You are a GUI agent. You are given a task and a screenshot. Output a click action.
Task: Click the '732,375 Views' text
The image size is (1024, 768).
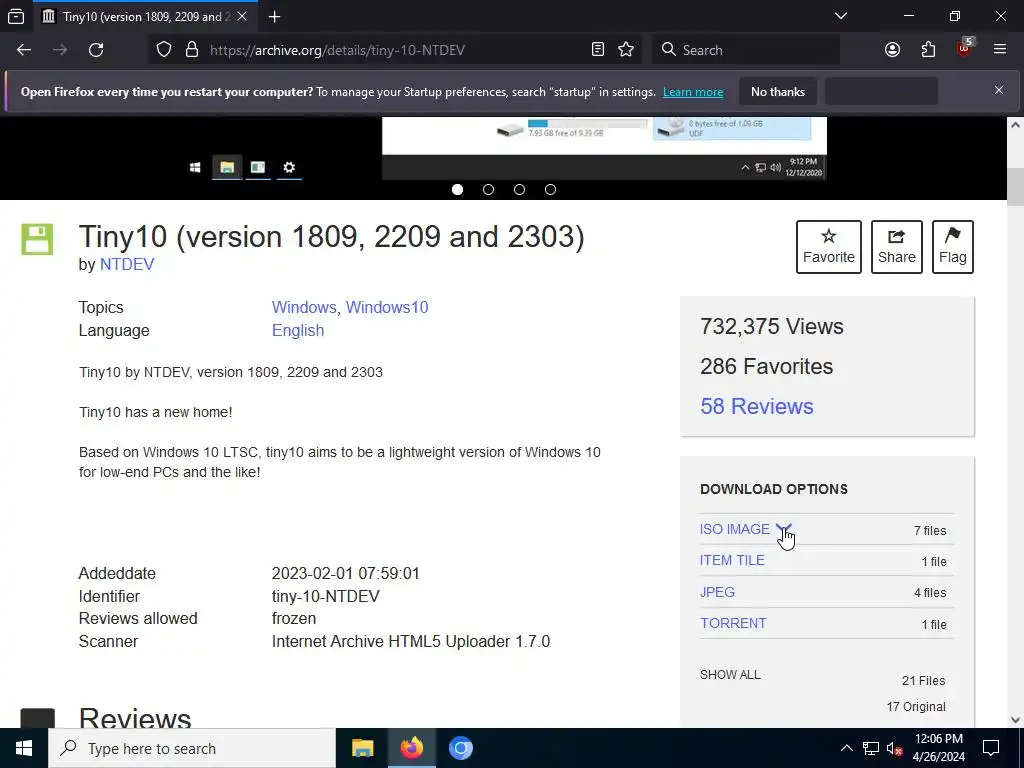[772, 327]
